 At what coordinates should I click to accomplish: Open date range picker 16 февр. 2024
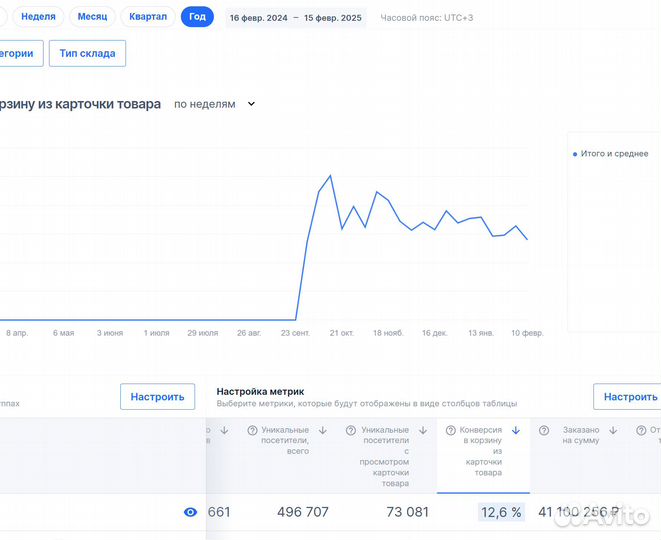point(295,18)
